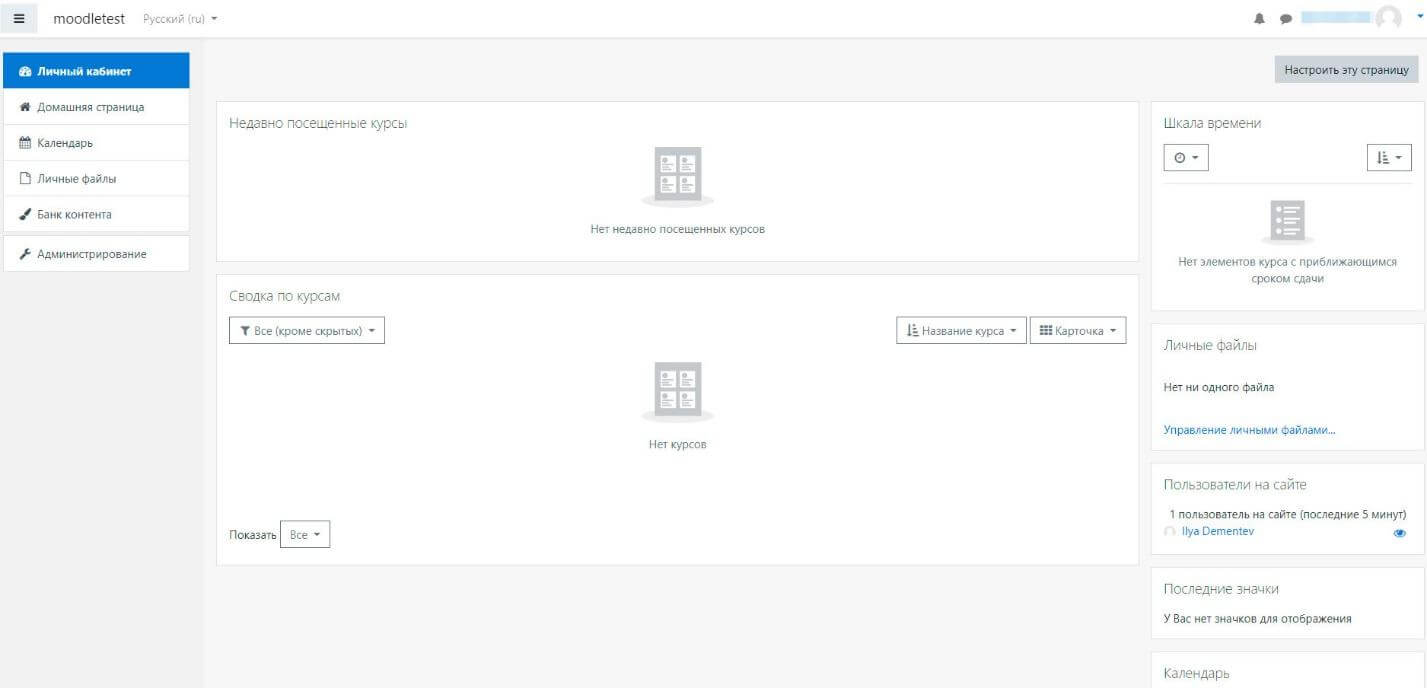The height and width of the screenshot is (688, 1427).
Task: Click the Календарь block title
Action: click(1197, 674)
